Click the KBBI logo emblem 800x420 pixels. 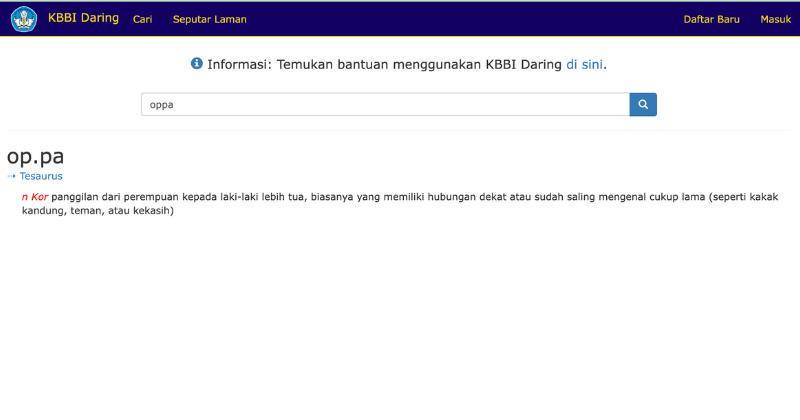(24, 19)
